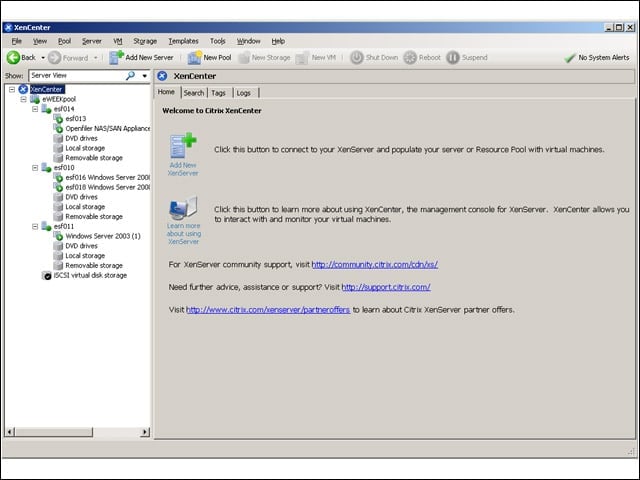Select the esf018 Windows Server VM icon
The height and width of the screenshot is (480, 640).
coord(58,187)
